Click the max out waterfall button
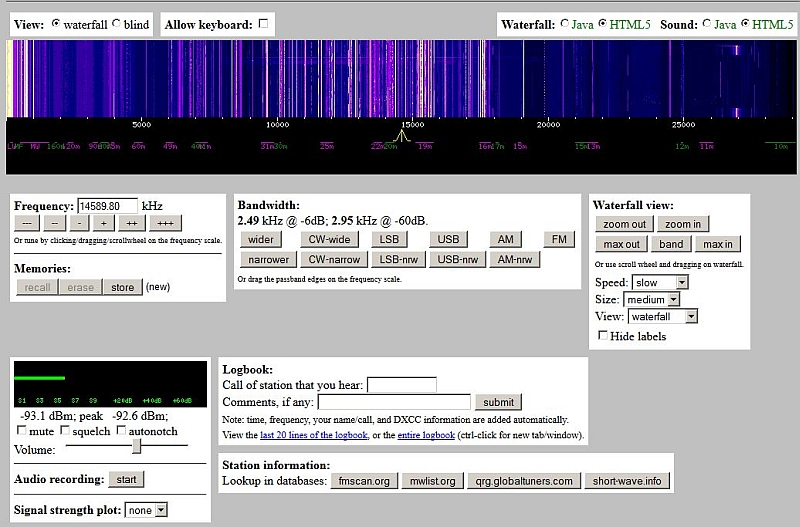The height and width of the screenshot is (527, 800). coord(620,244)
